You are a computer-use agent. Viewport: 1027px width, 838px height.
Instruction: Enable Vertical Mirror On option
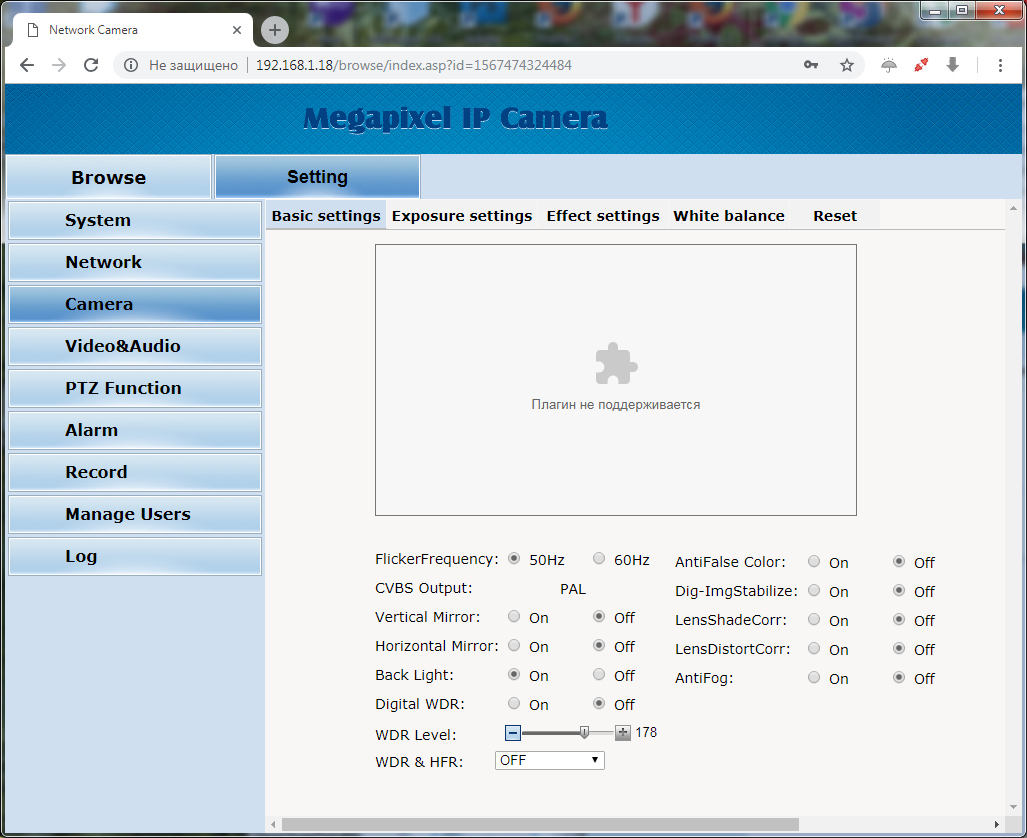tap(514, 617)
